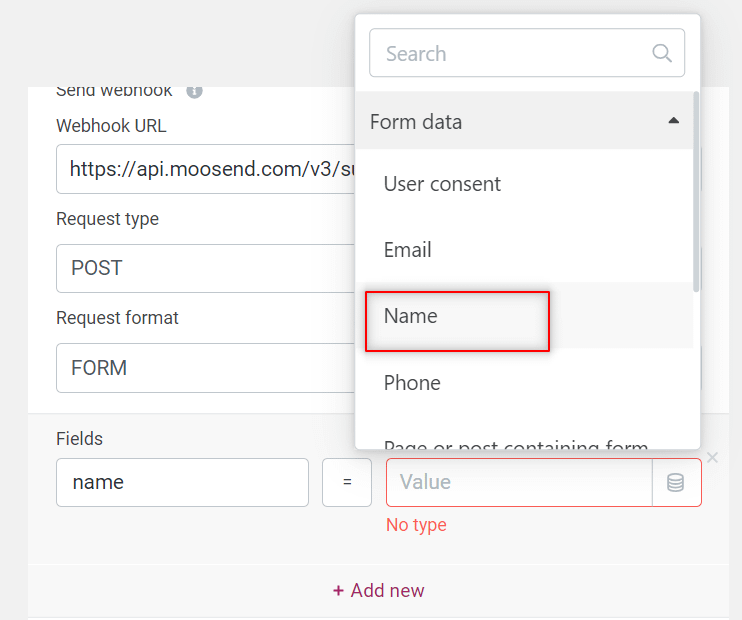
Task: Click the Form data group header label
Action: pyautogui.click(x=416, y=122)
